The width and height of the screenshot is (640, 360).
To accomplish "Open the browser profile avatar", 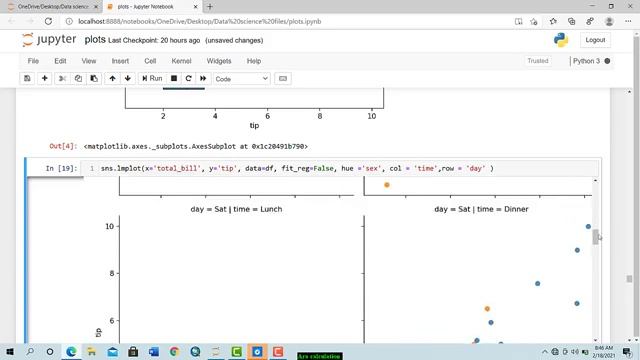I will [609, 21].
